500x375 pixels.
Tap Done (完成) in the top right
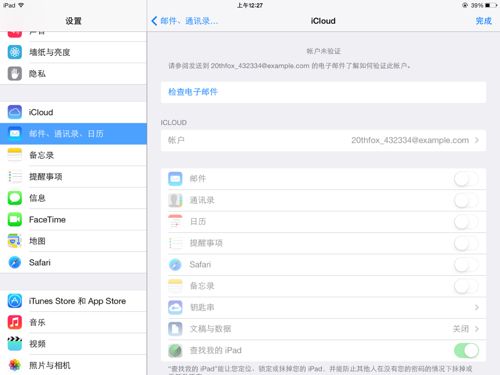(x=484, y=21)
